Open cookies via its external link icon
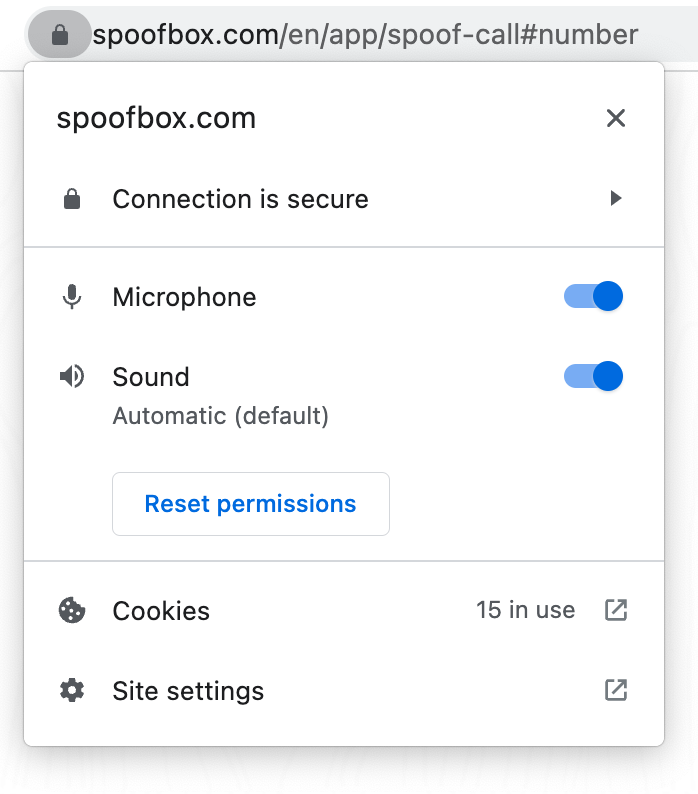698x794 pixels. tap(616, 610)
